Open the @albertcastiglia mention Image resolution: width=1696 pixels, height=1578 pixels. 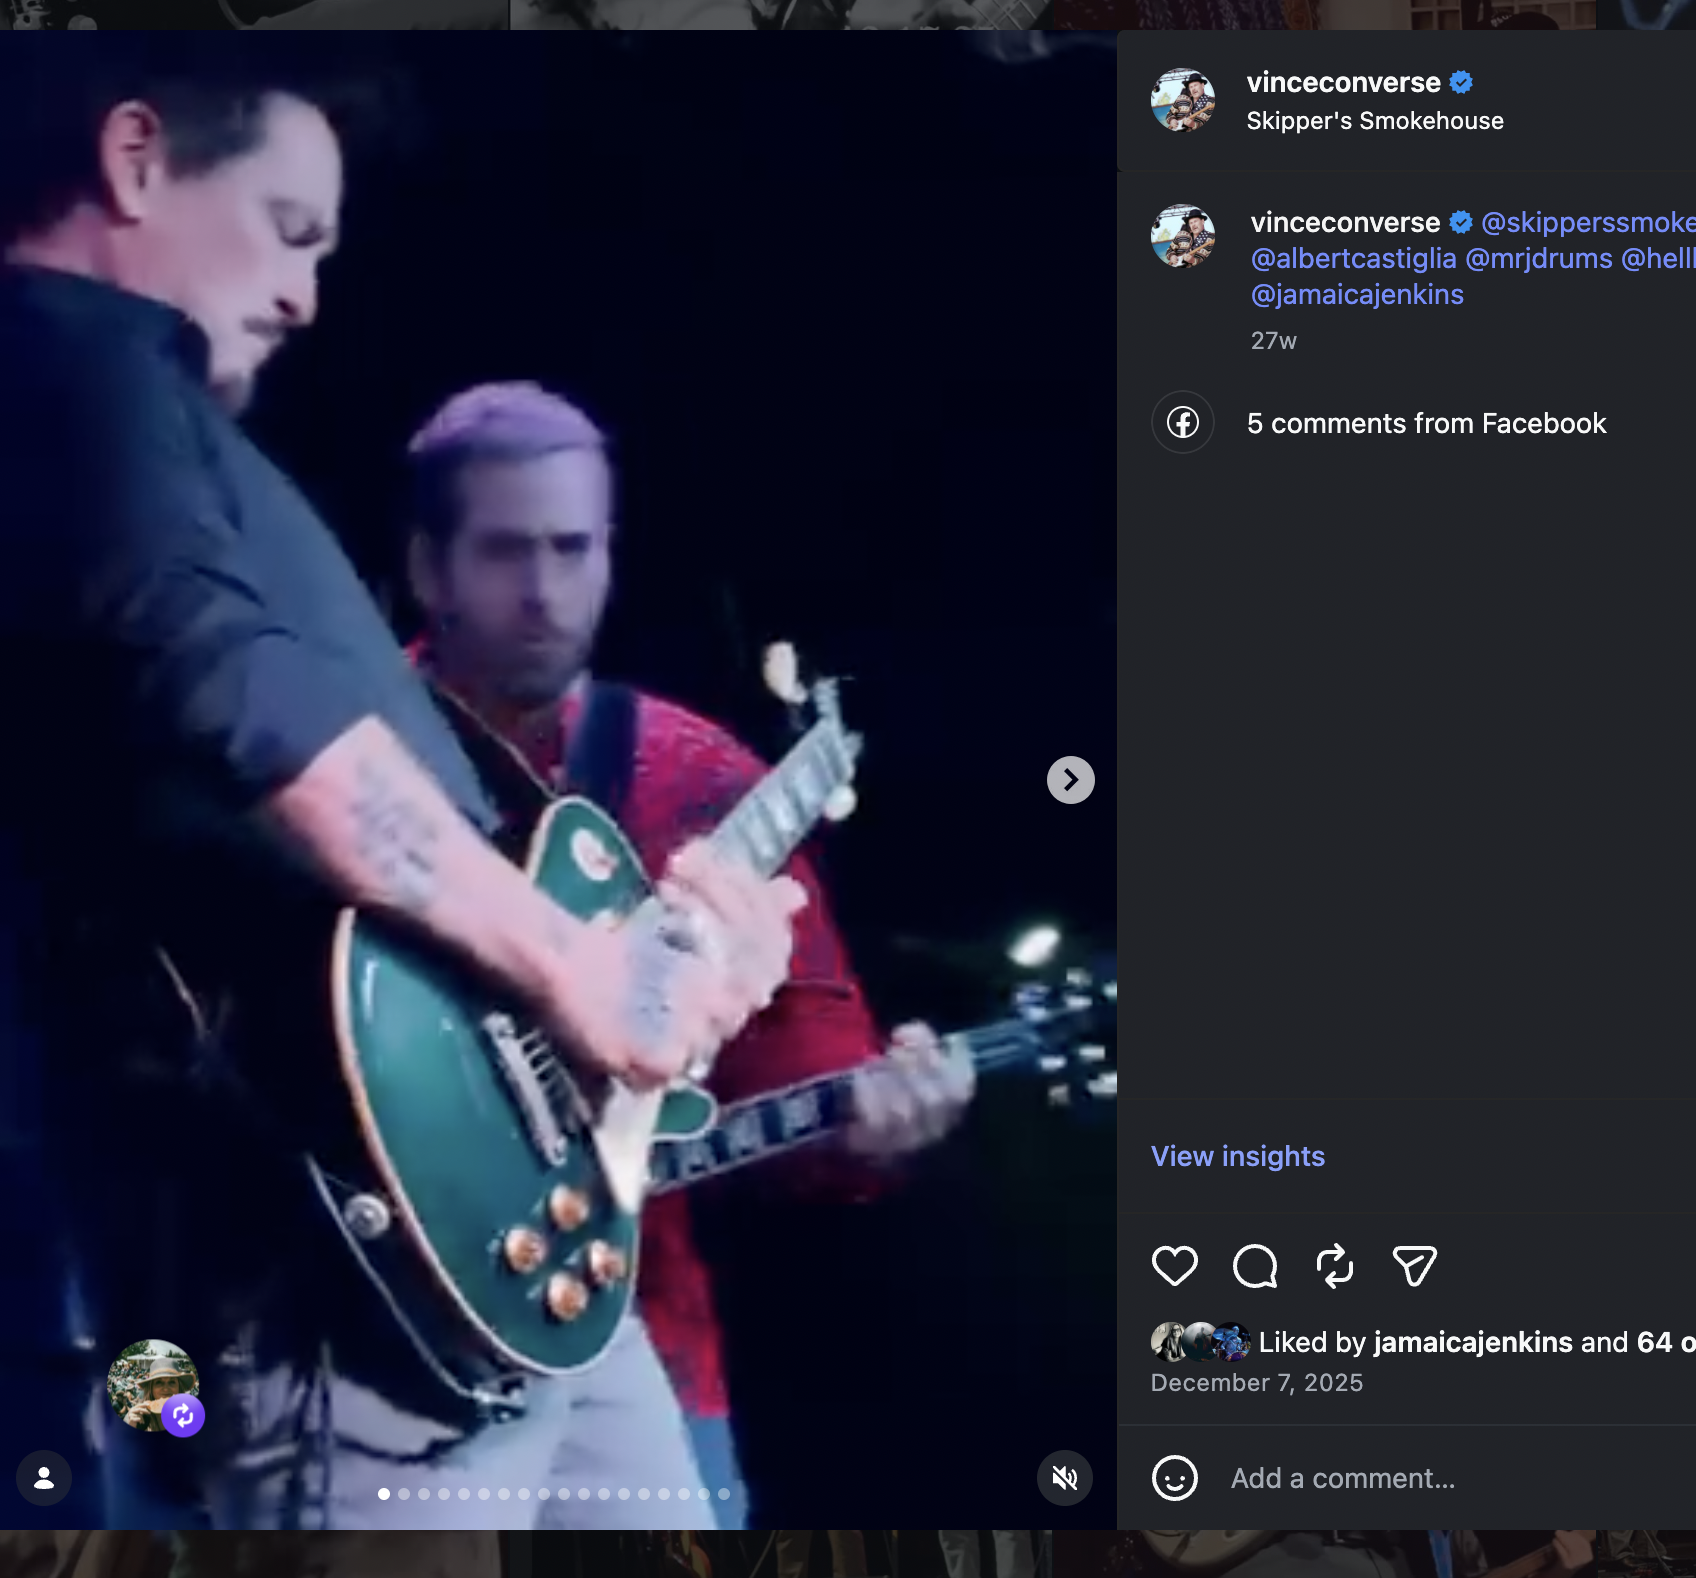pyautogui.click(x=1354, y=258)
